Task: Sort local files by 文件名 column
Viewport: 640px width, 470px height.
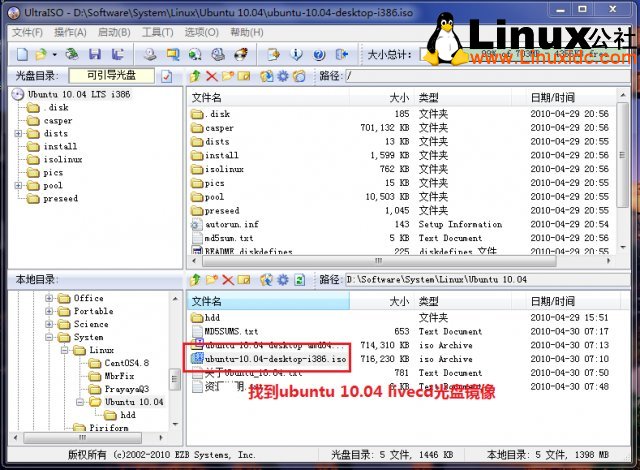Action: [269, 302]
